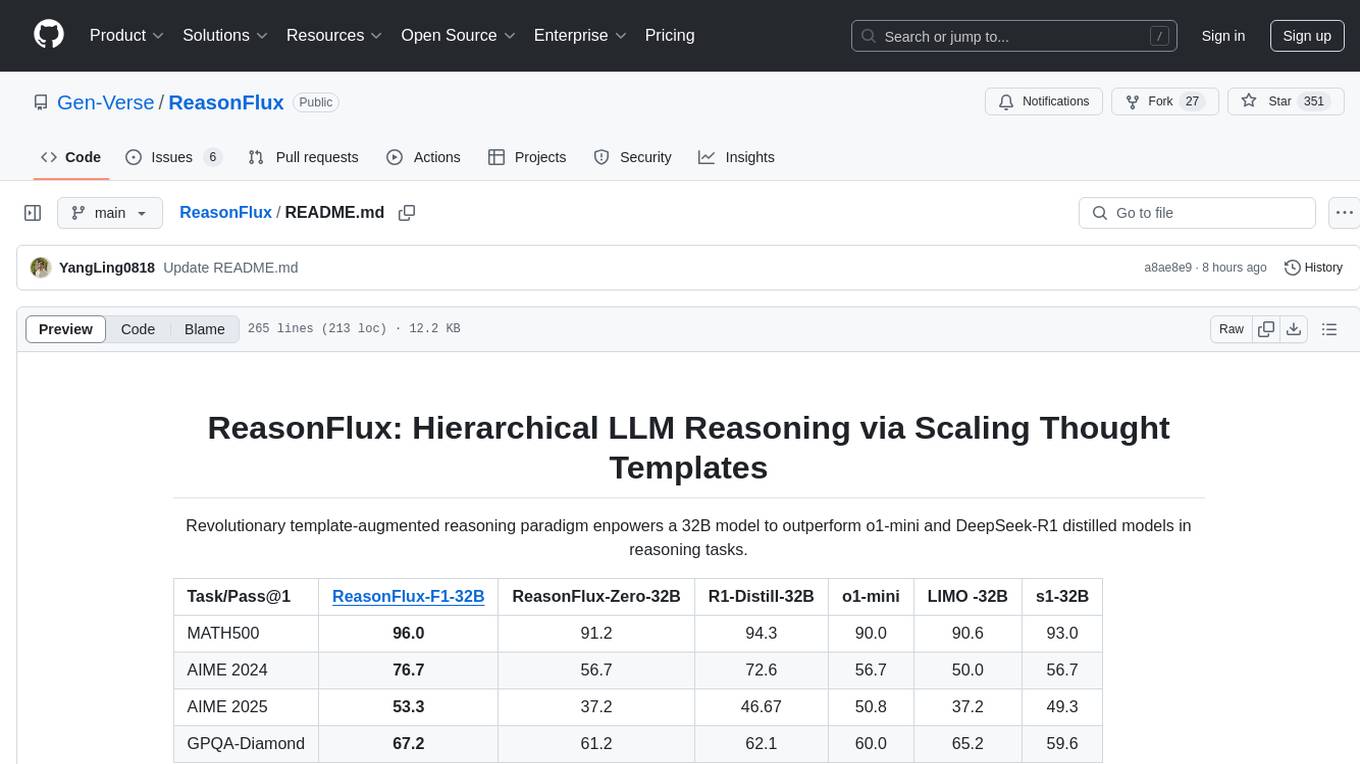Click the o1-mini column header
The image size is (1360, 764).
[x=871, y=596]
